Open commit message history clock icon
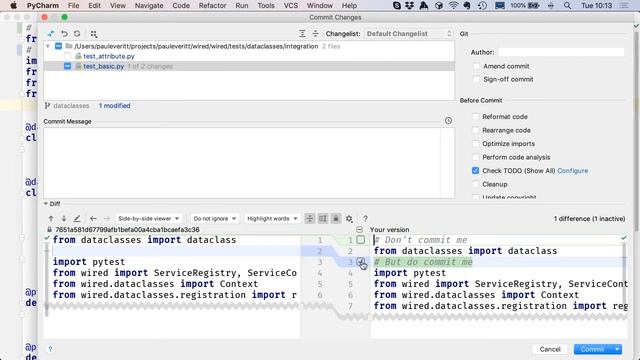640x360 pixels. click(x=448, y=121)
